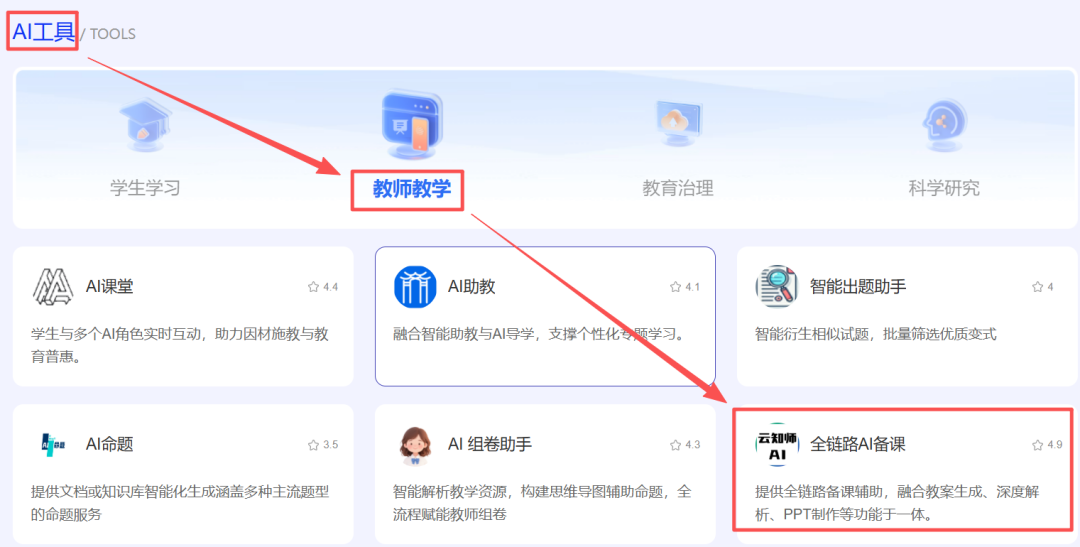Click the star icon on 全链路AI备课

(1037, 445)
